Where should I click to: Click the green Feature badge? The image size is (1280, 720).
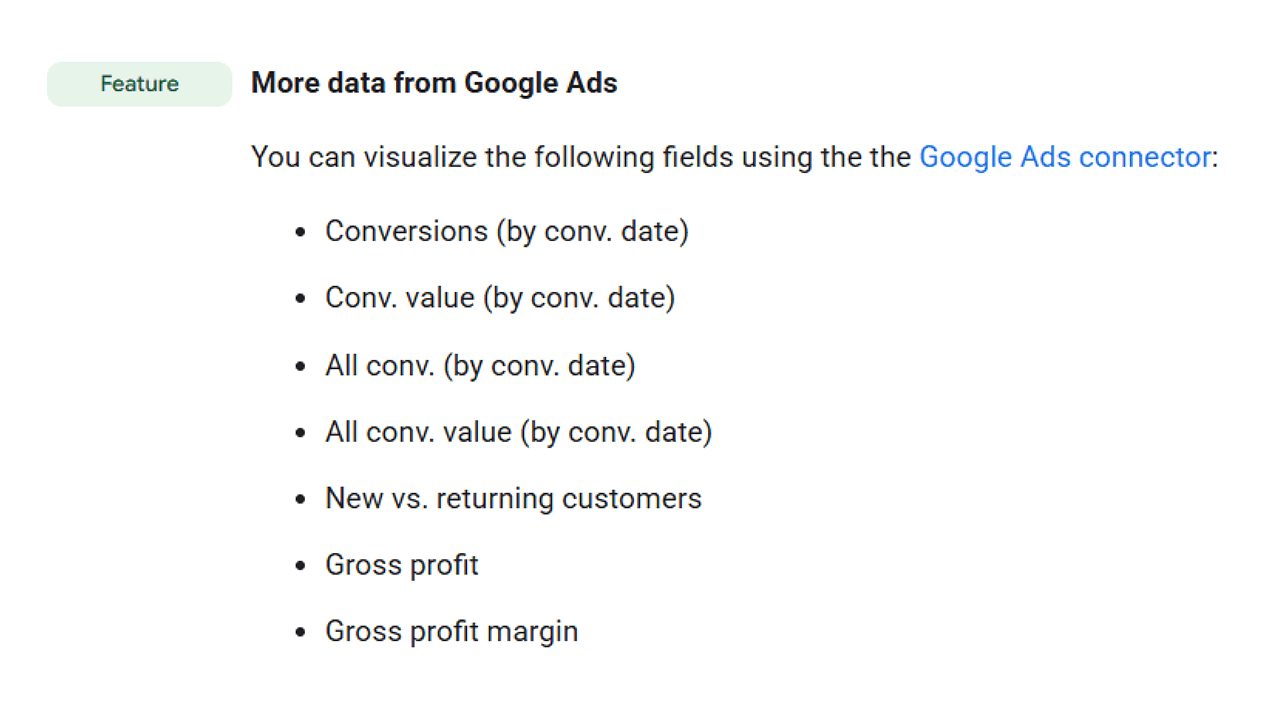(139, 84)
